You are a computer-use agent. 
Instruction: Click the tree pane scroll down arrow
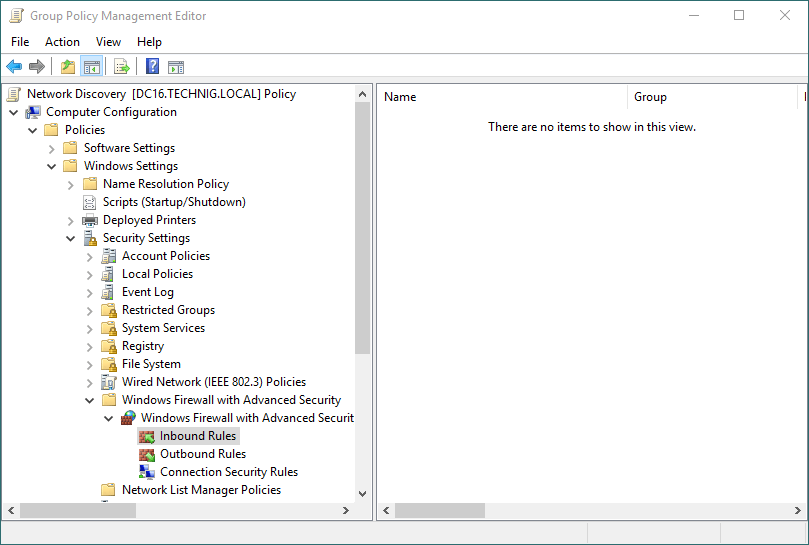pos(362,494)
